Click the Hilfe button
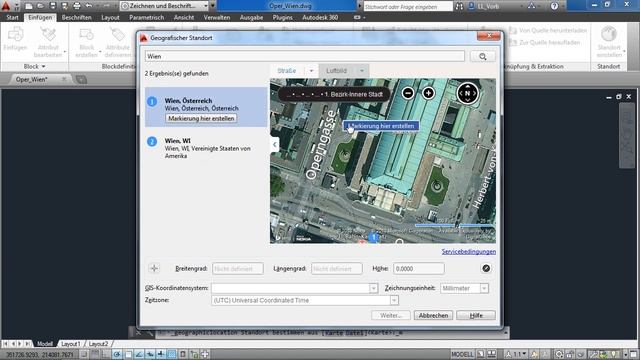Viewport: 640px width, 360px height. click(x=476, y=315)
